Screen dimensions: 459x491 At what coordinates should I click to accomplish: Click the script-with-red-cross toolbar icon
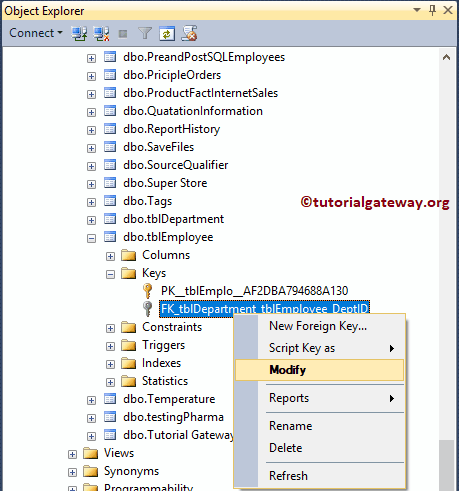pyautogui.click(x=189, y=33)
